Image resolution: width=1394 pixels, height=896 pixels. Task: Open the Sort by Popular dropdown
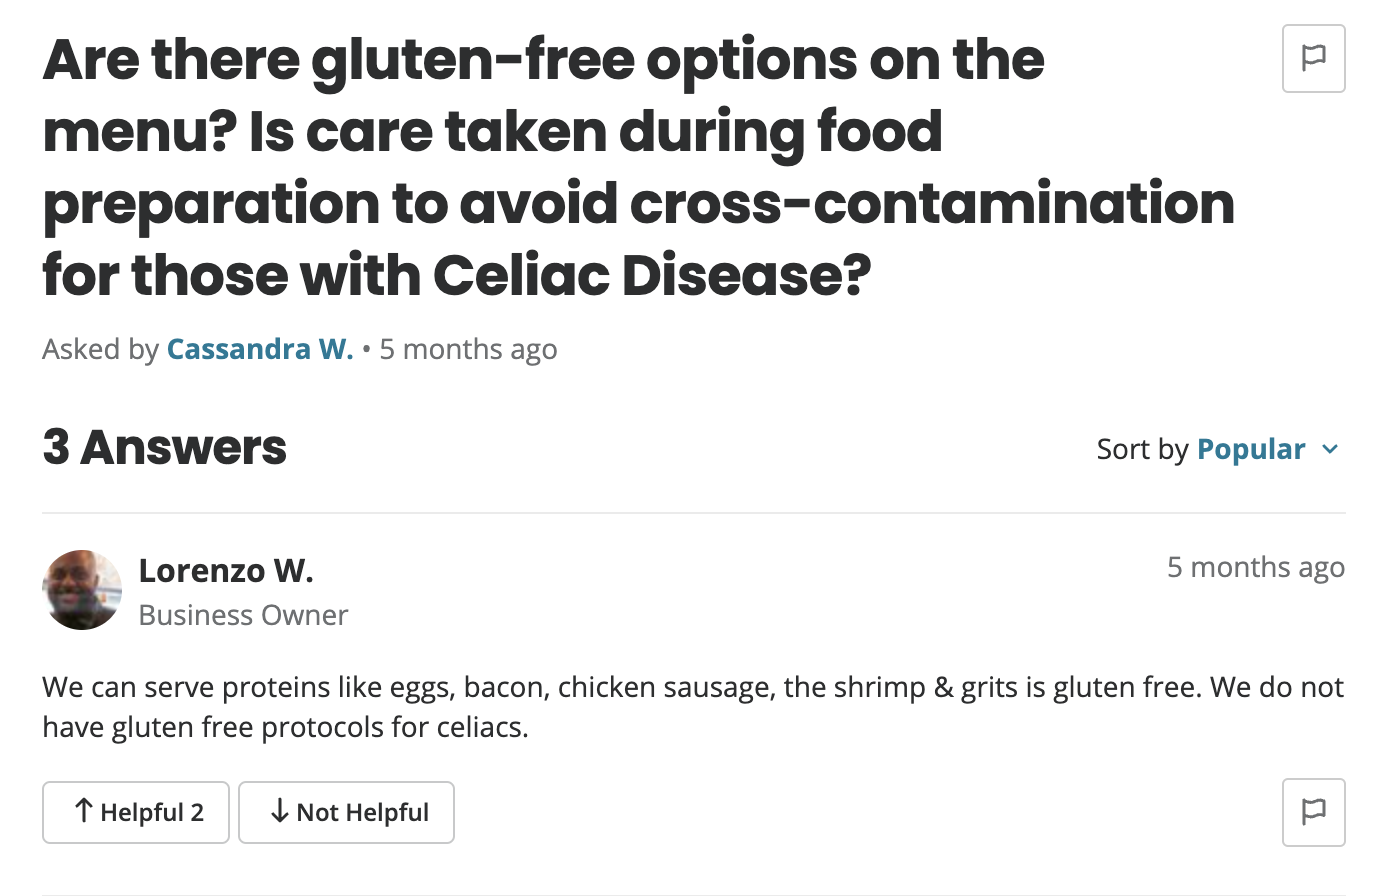(x=1250, y=449)
